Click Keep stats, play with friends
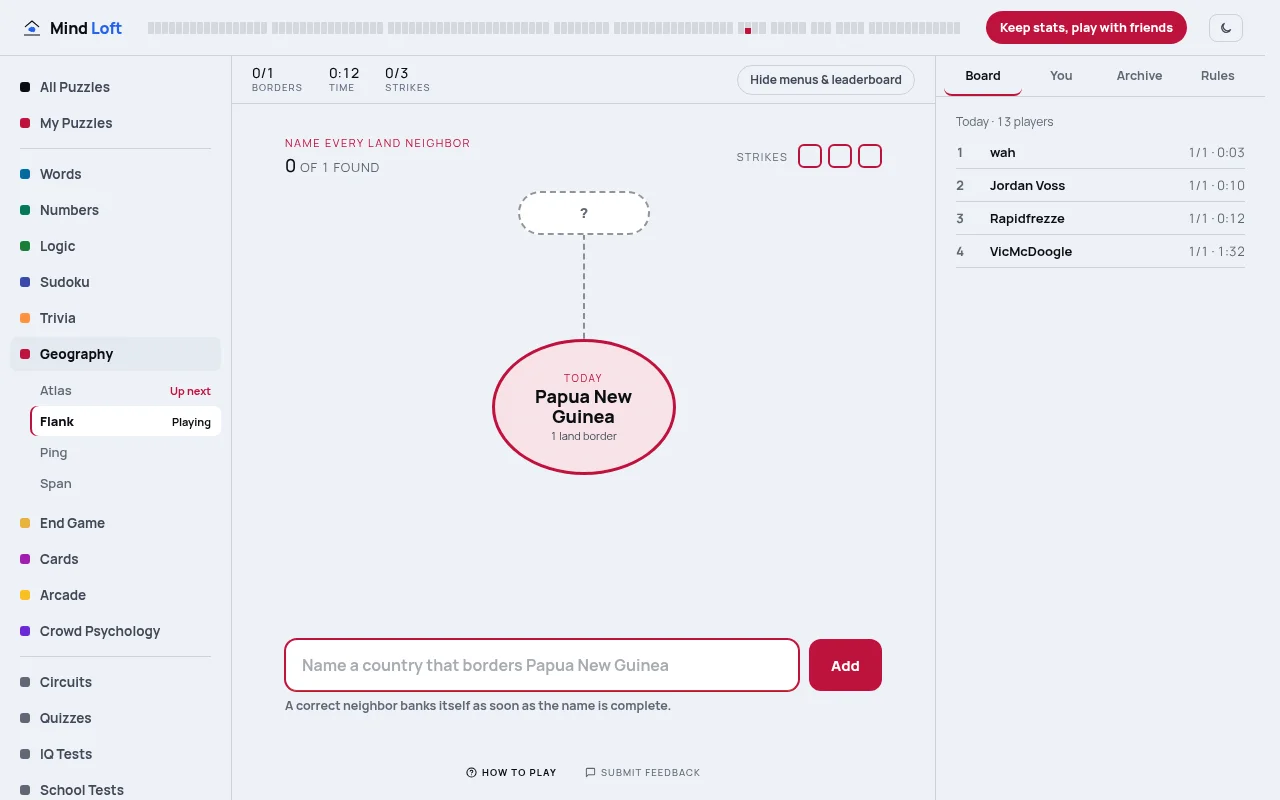 click(1086, 28)
